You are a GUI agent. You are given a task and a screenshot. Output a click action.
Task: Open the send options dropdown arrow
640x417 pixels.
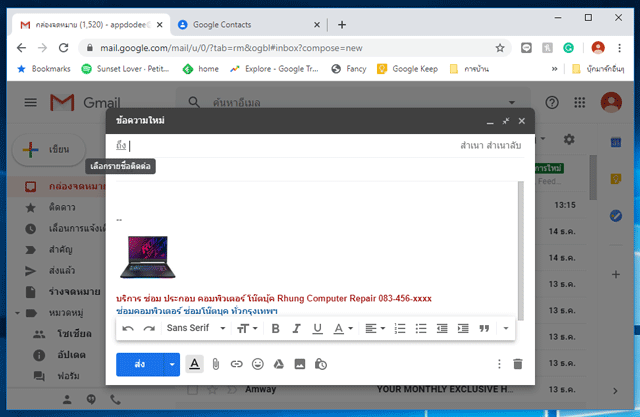(x=172, y=364)
